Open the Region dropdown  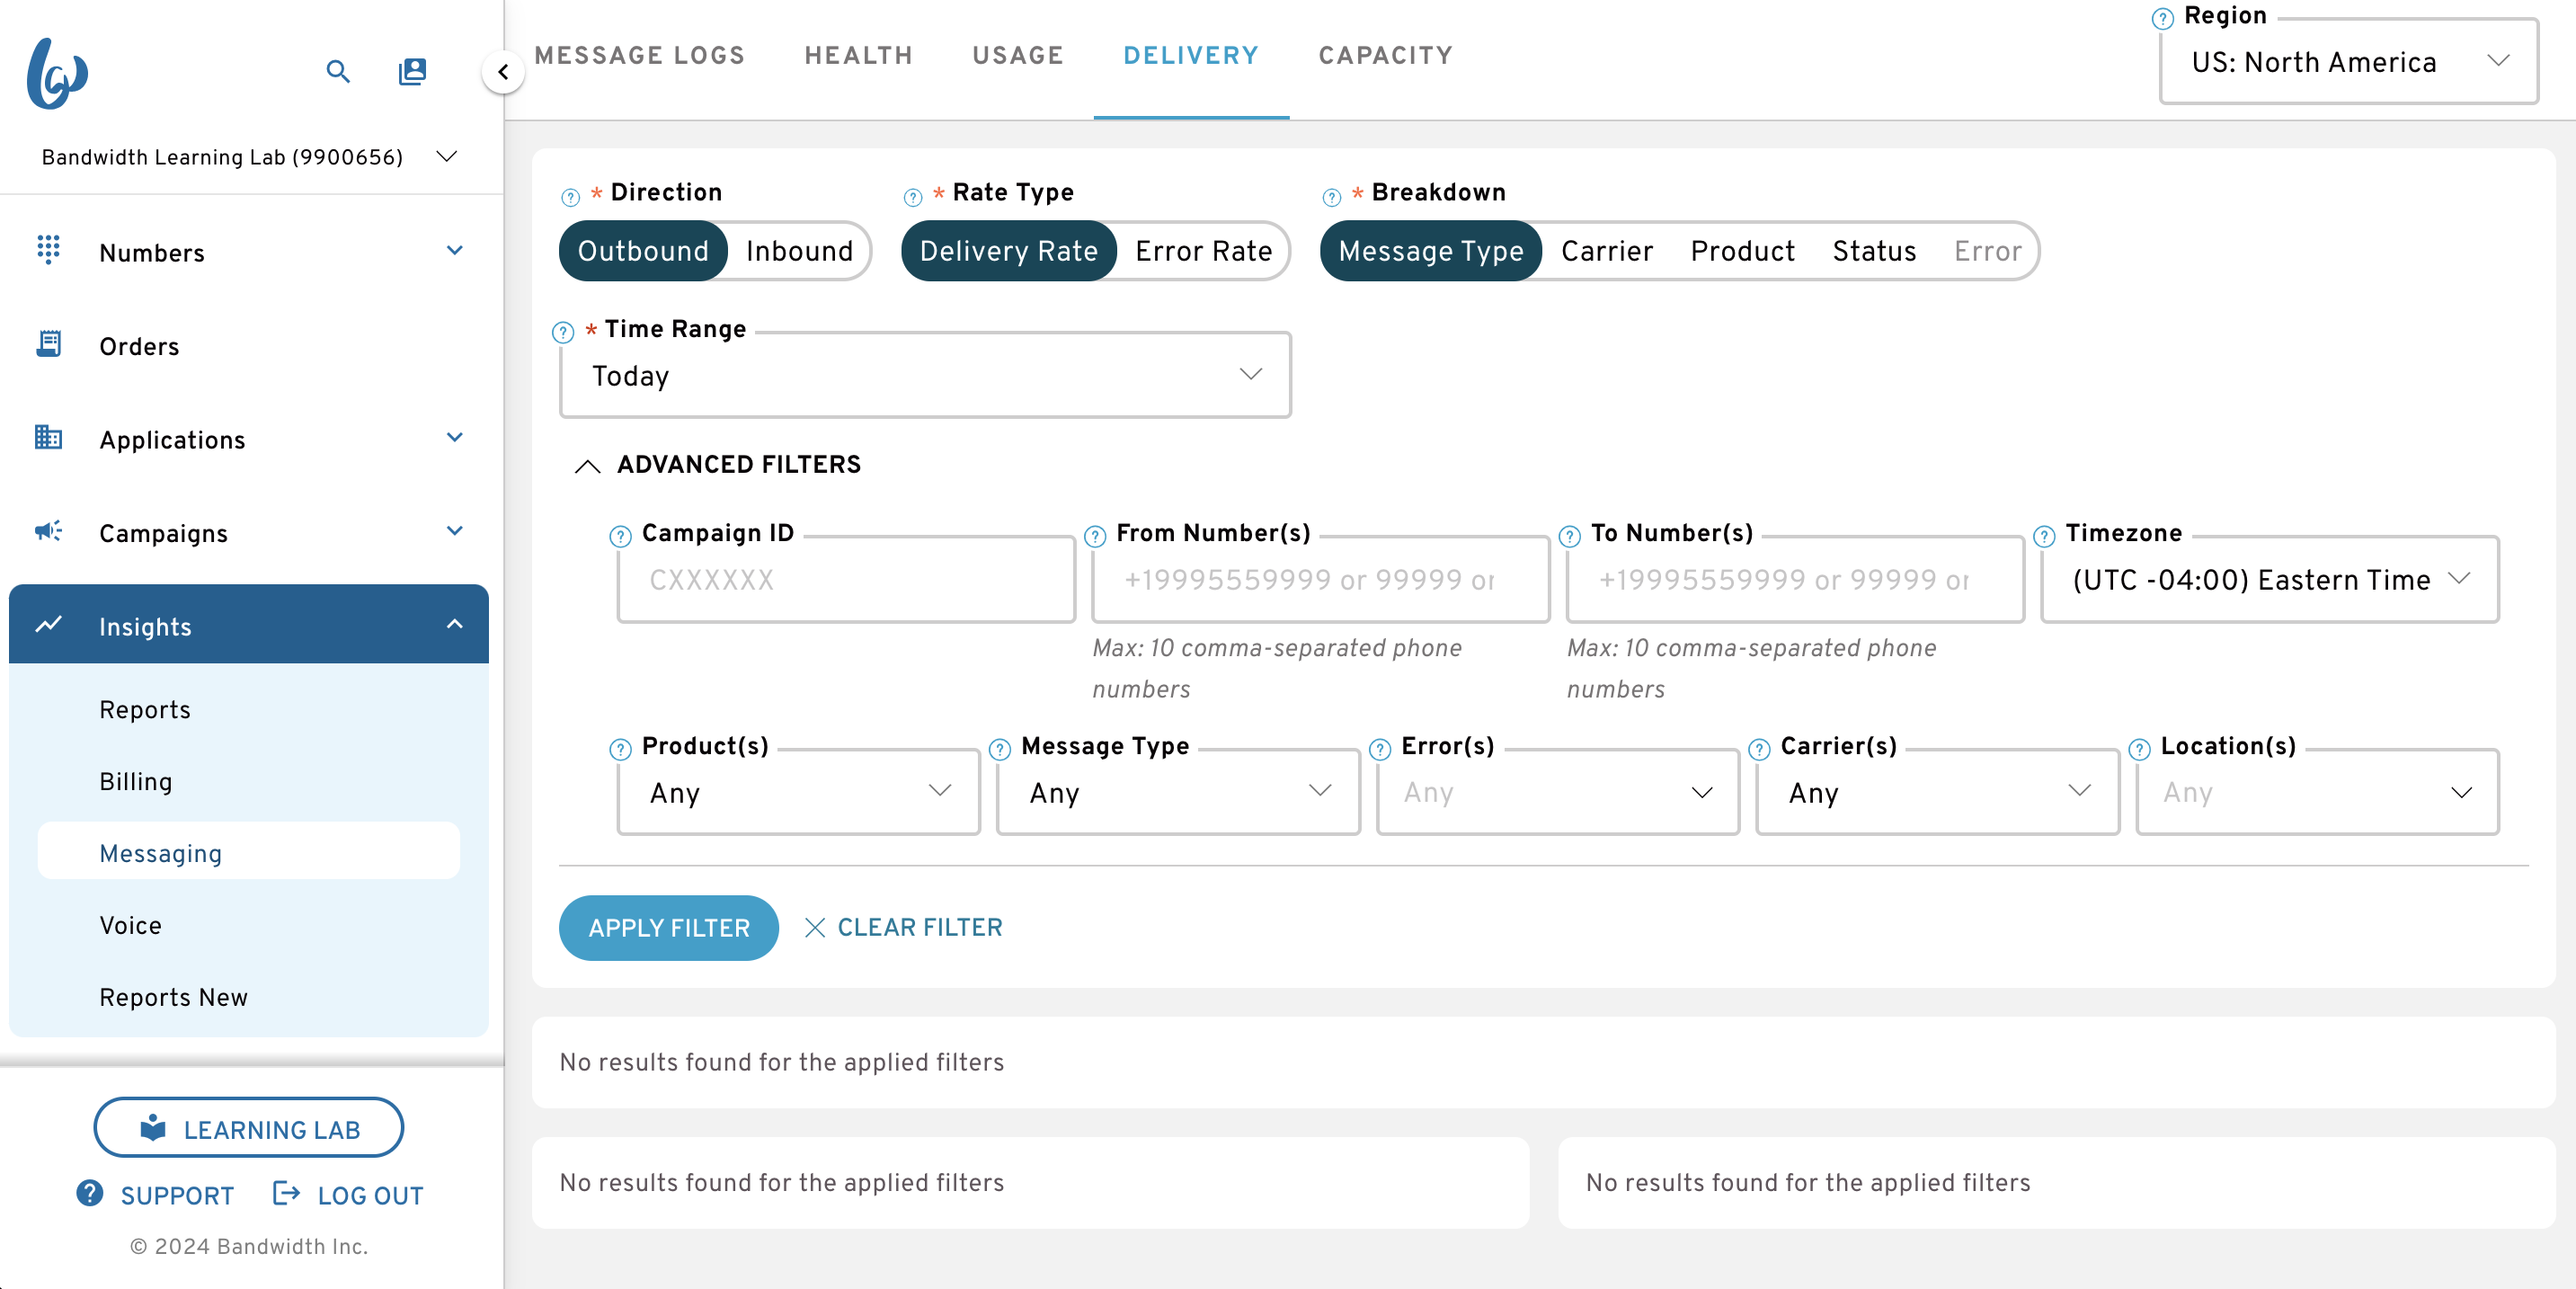pos(2348,62)
